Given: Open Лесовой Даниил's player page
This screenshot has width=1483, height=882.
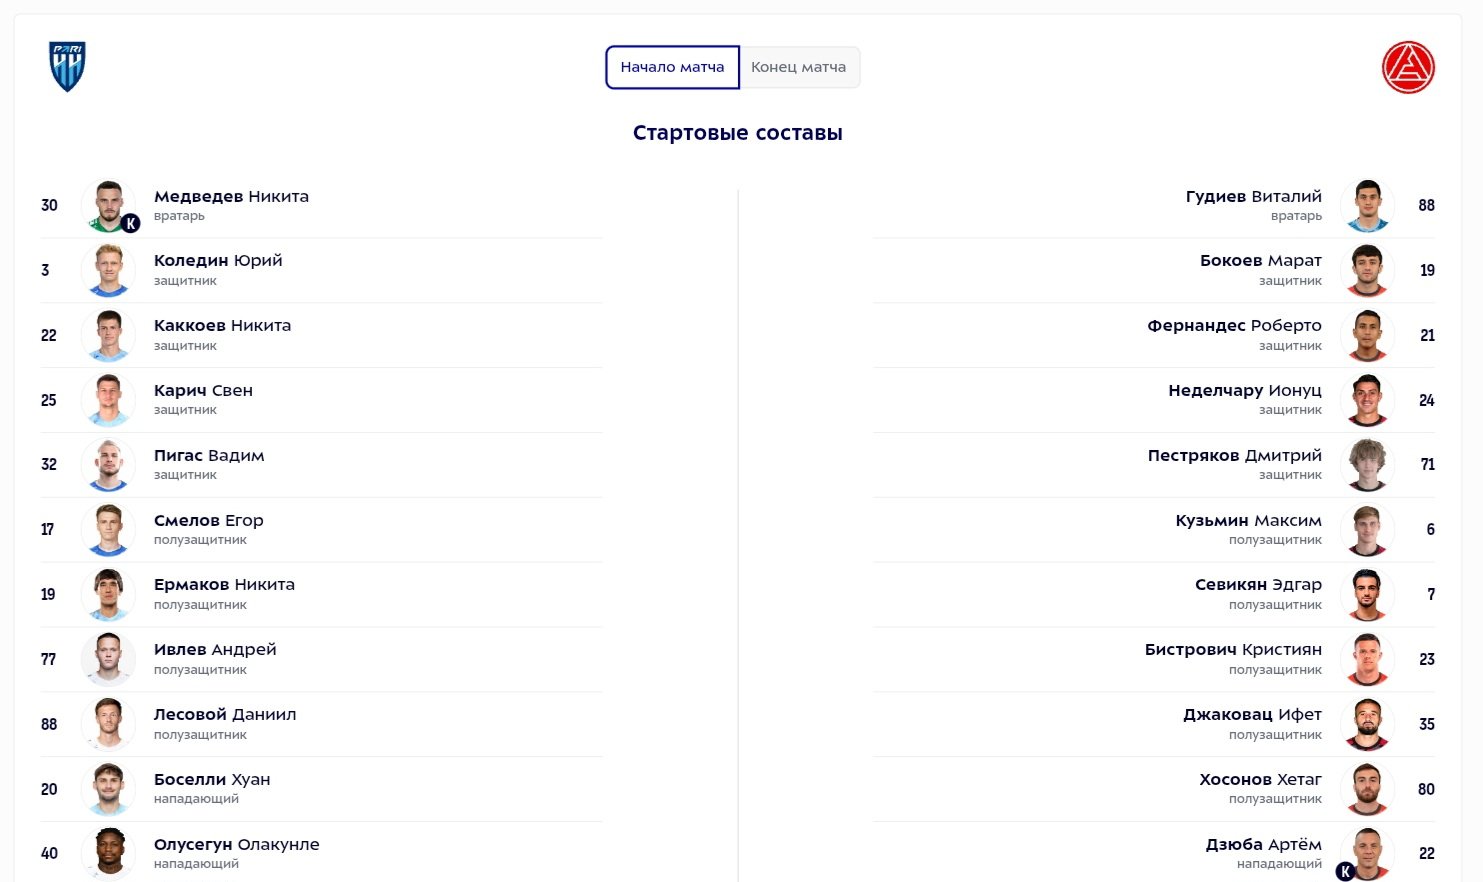Looking at the screenshot, I should click(x=225, y=715).
